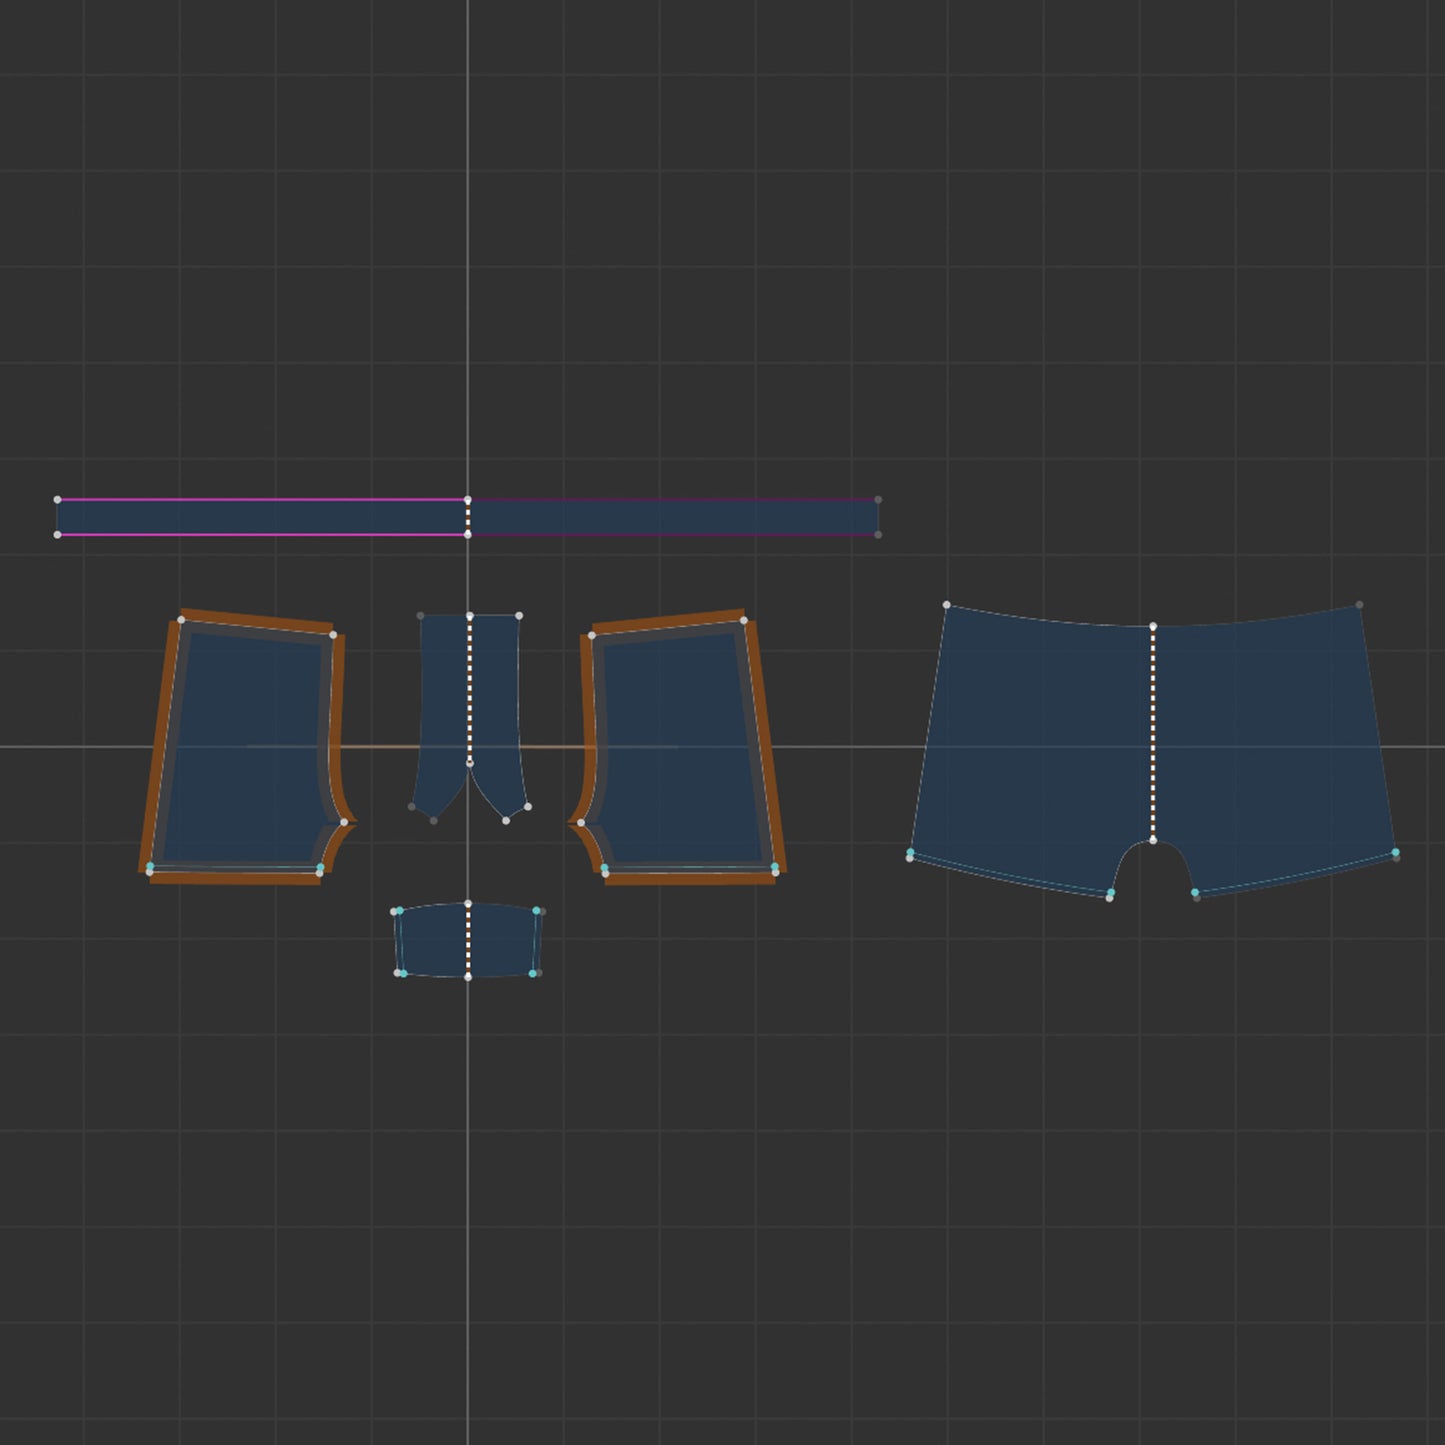Image resolution: width=1445 pixels, height=1445 pixels.
Task: Select the dashed center line of the waistband
Action: 468,517
